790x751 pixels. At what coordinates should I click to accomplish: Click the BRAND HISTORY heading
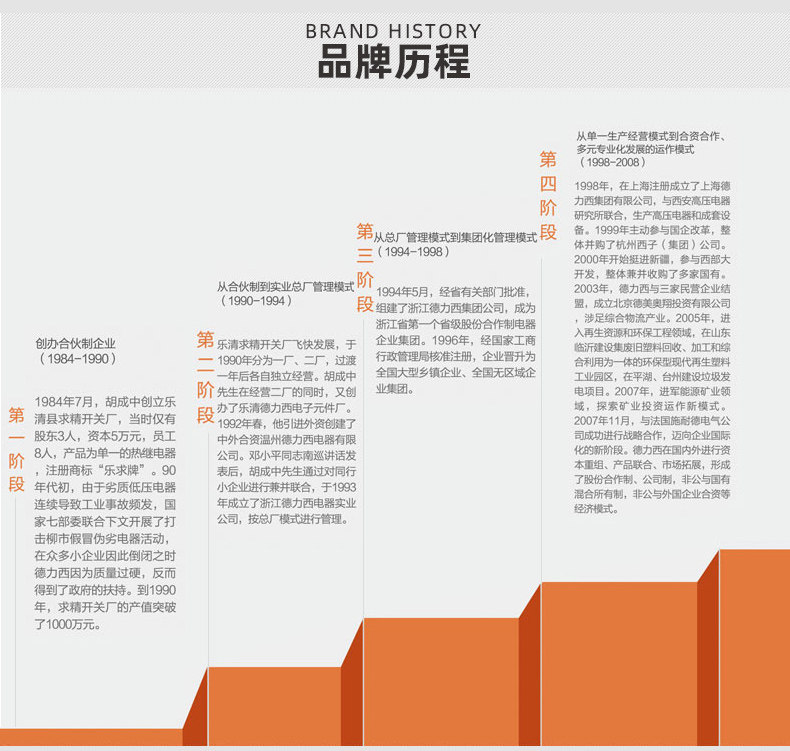pos(393,31)
